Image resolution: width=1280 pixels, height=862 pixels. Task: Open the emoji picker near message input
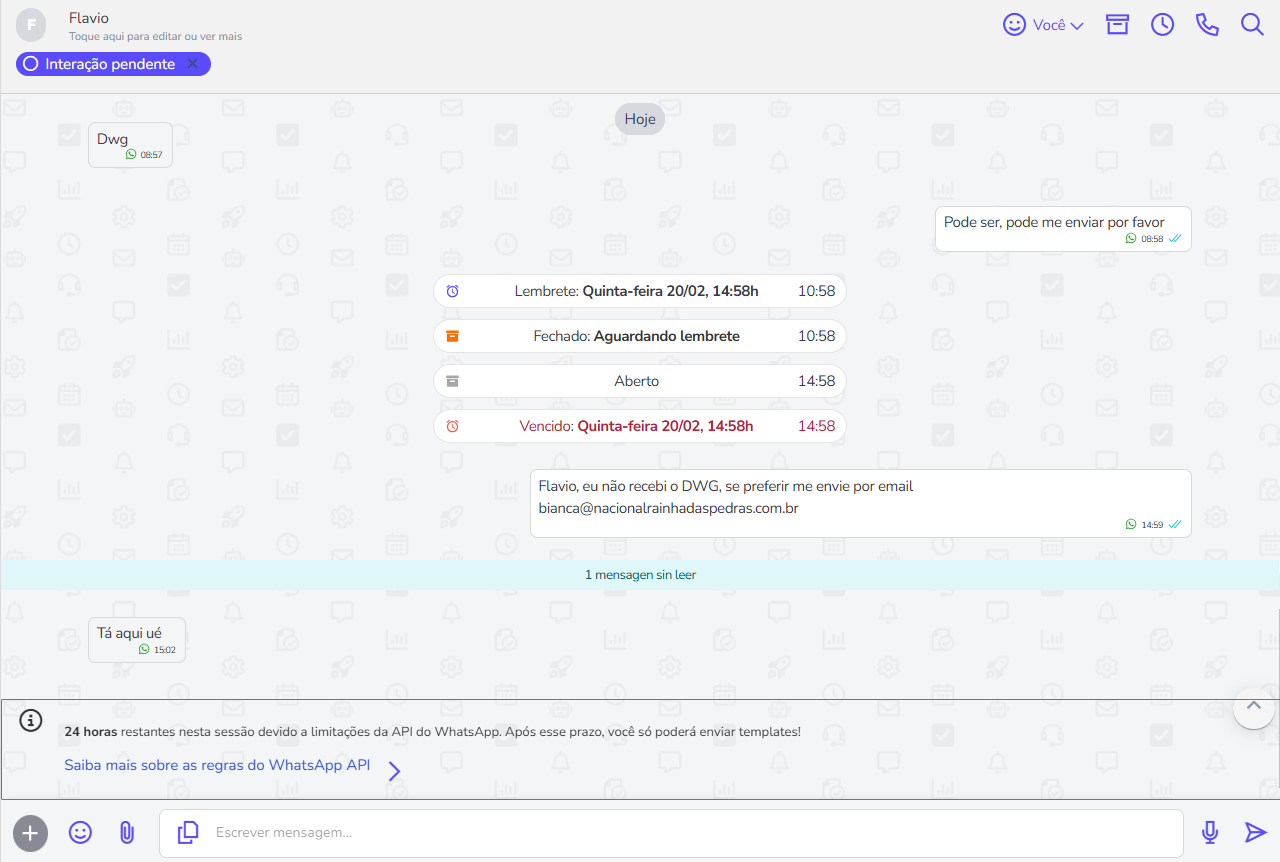coord(80,832)
